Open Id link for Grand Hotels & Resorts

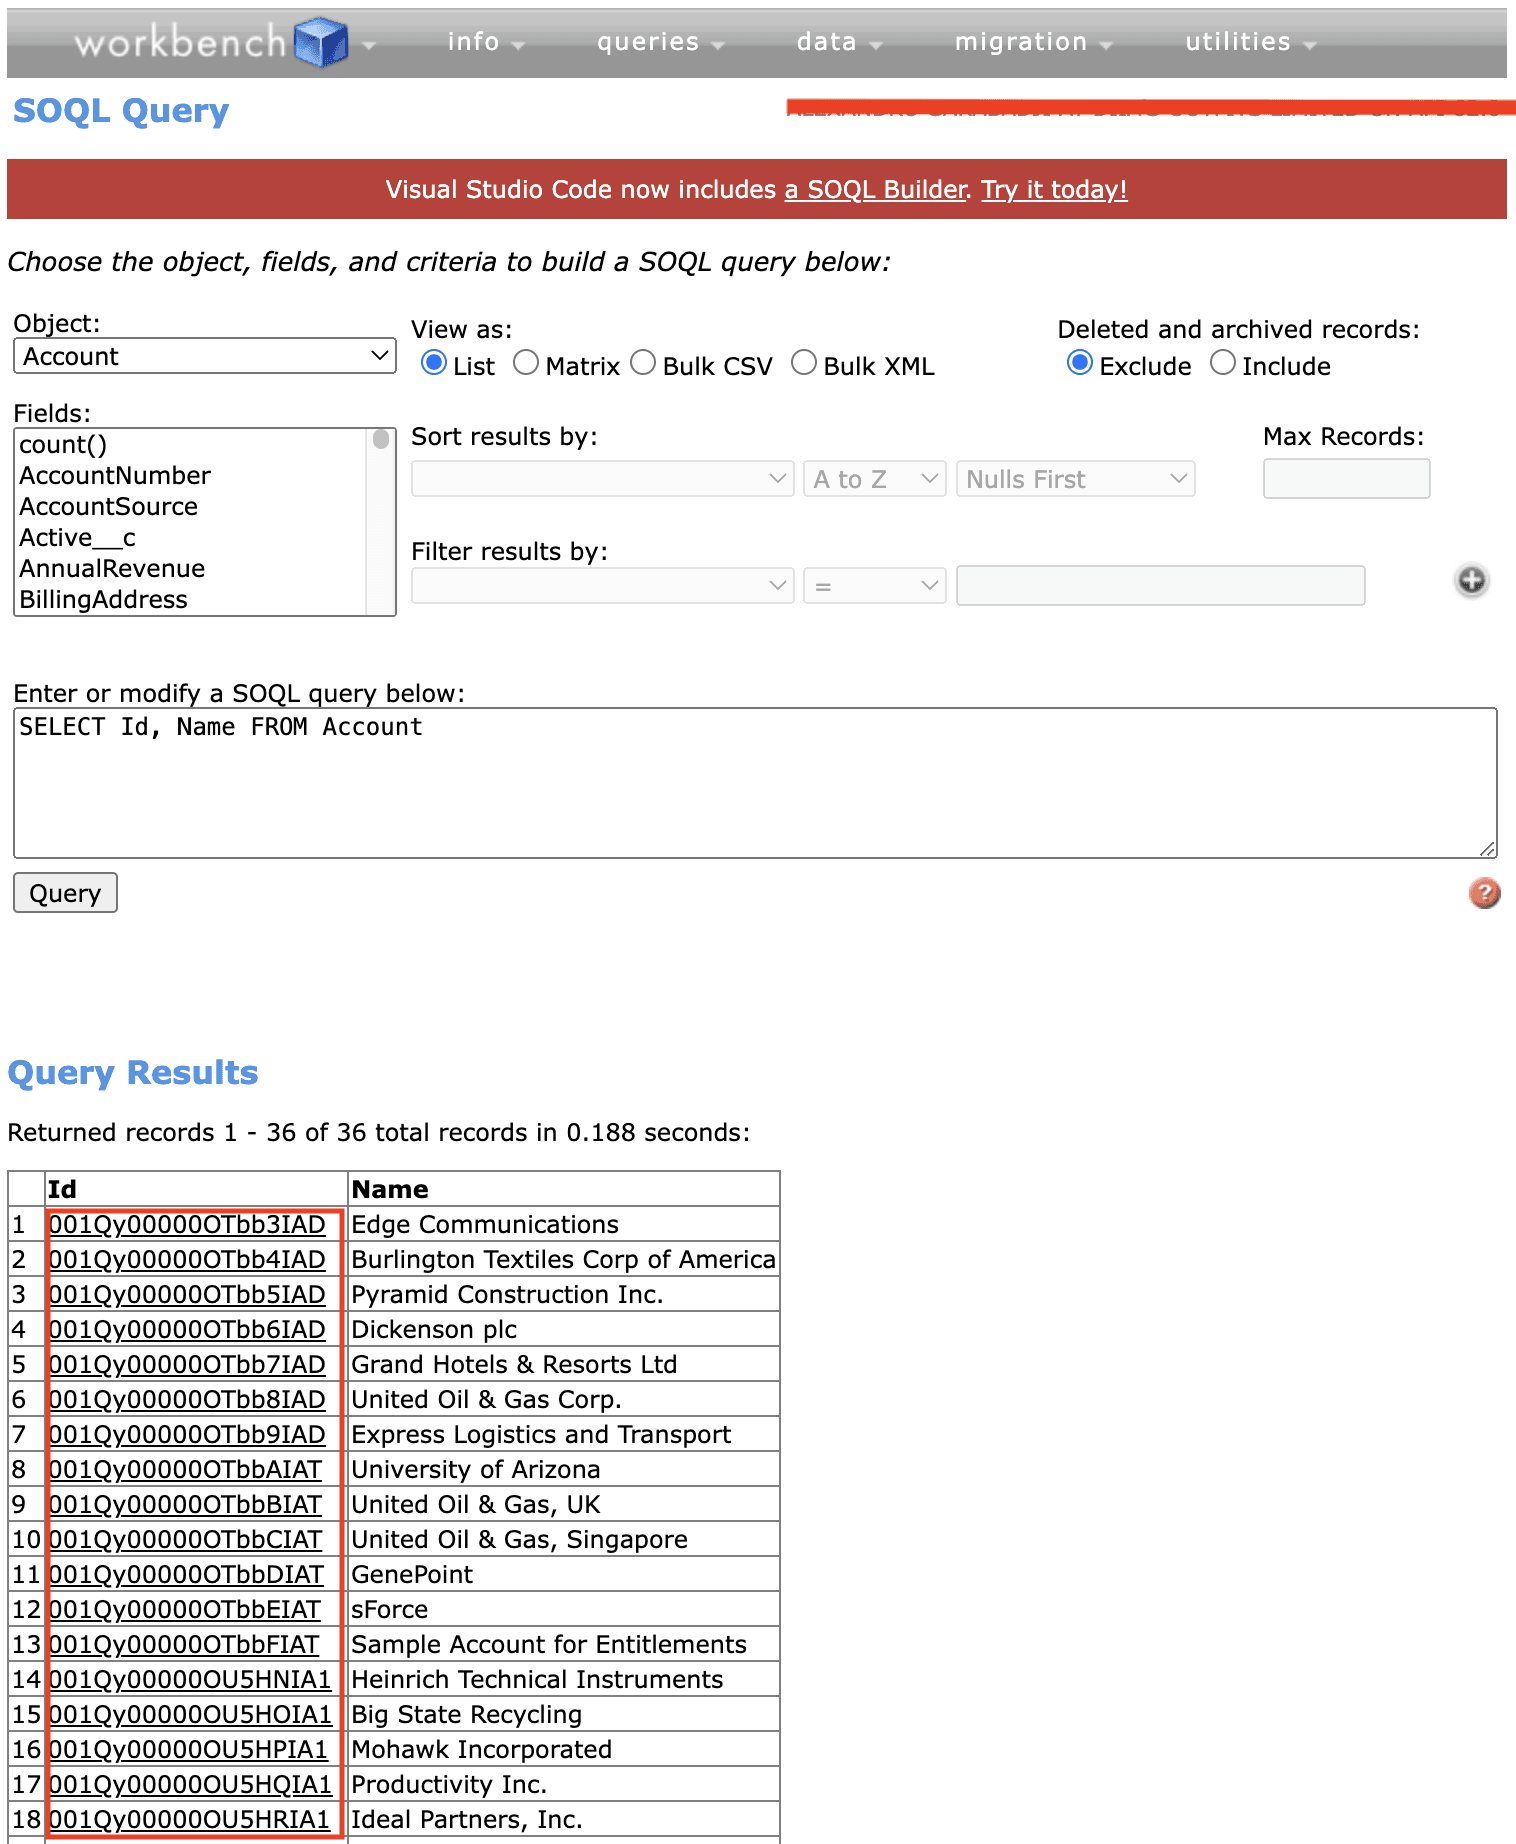coord(188,1364)
